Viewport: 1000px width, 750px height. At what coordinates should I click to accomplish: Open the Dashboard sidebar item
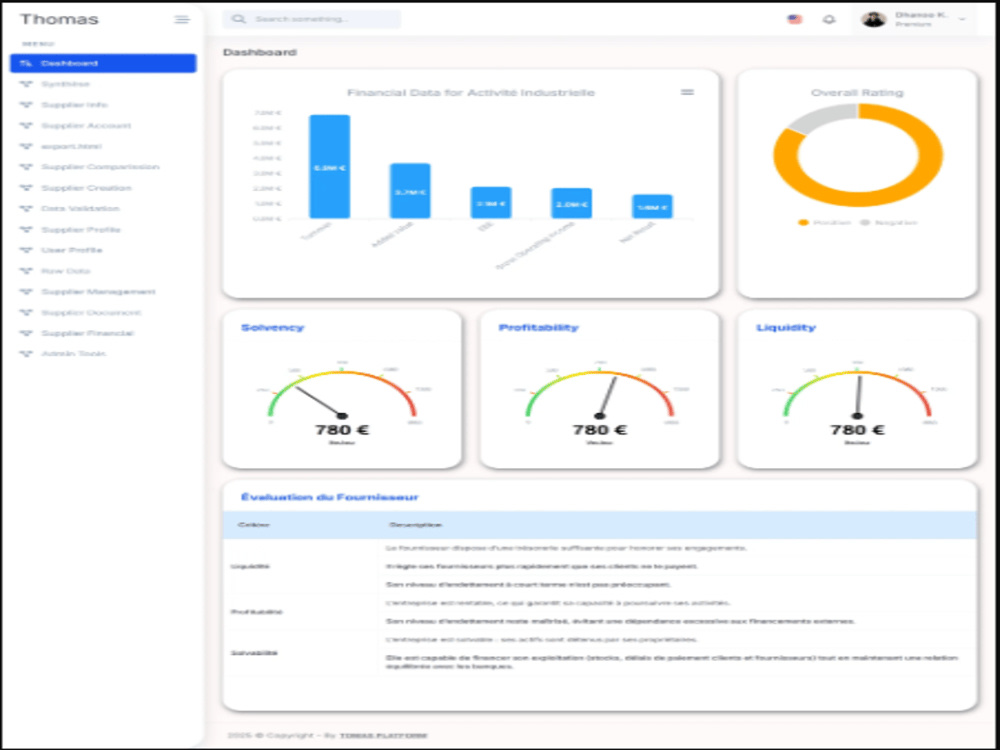[103, 63]
